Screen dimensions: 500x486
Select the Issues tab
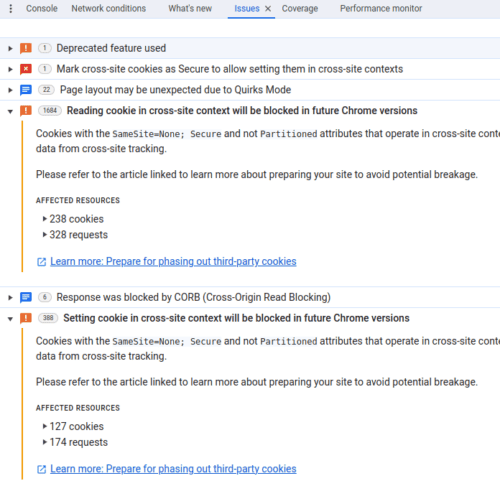point(247,8)
